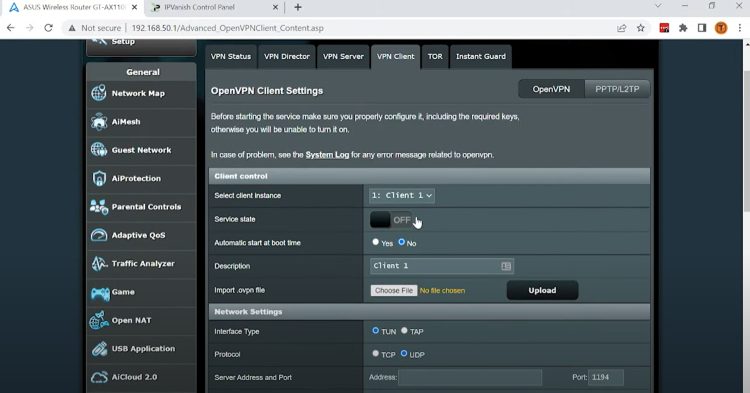The image size is (750, 393).
Task: Click the red extension icon in toolbar
Action: (x=664, y=28)
